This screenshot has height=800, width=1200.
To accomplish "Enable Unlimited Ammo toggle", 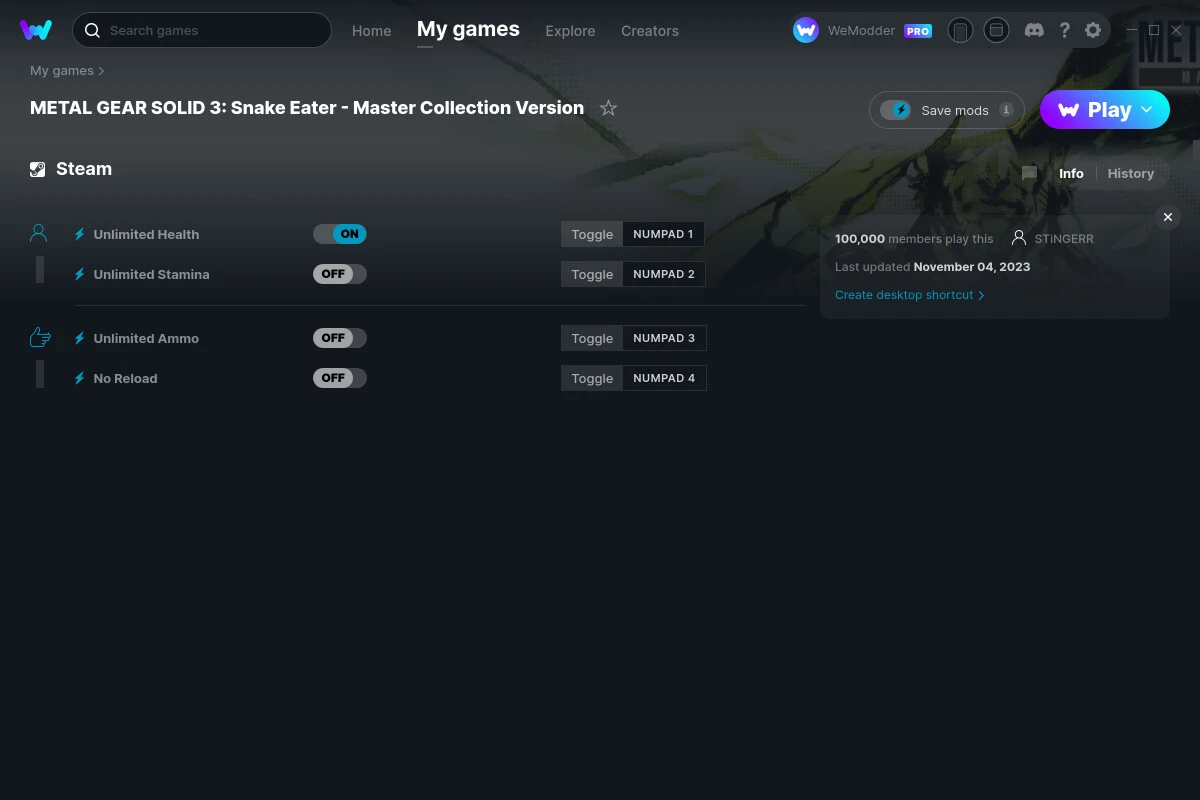I will coord(340,338).
